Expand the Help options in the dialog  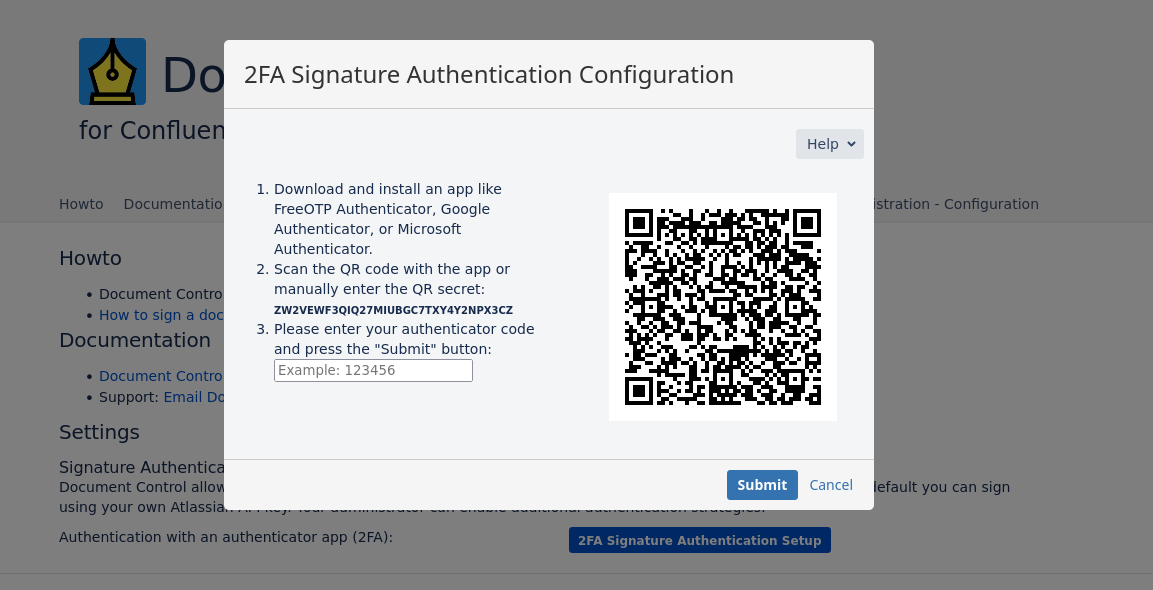[x=829, y=144]
